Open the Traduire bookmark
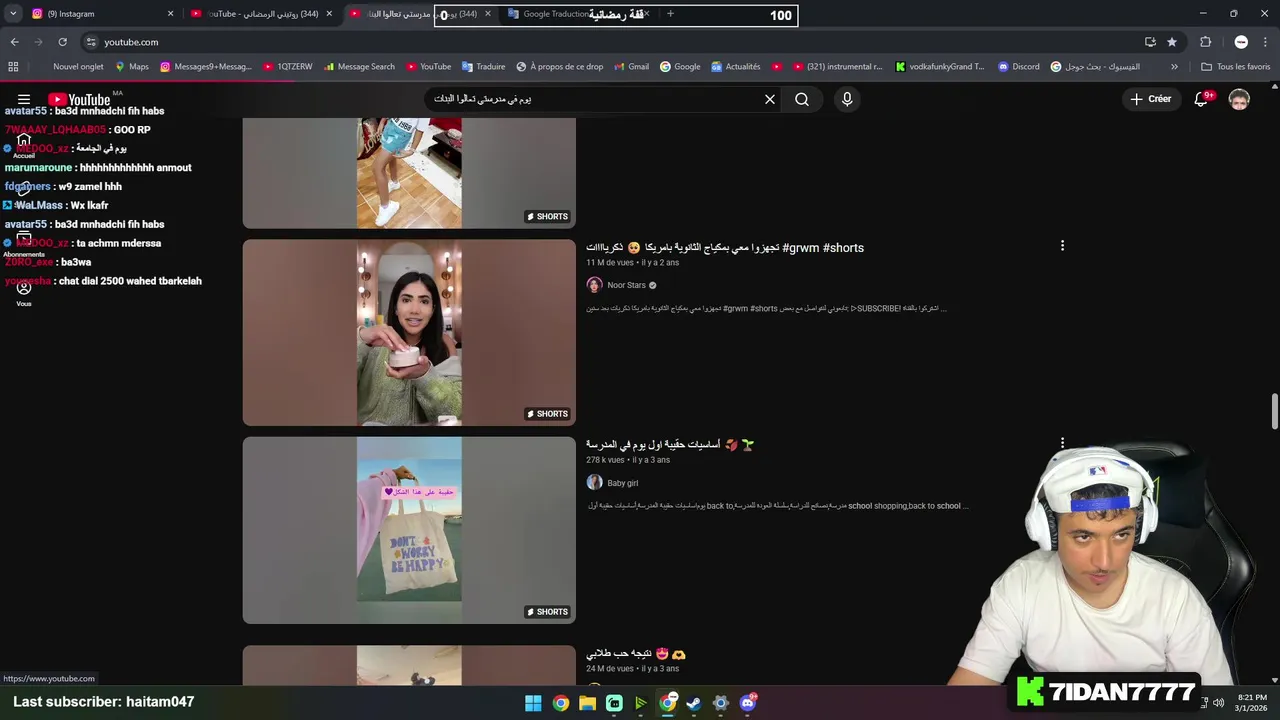The height and width of the screenshot is (720, 1280). point(483,67)
